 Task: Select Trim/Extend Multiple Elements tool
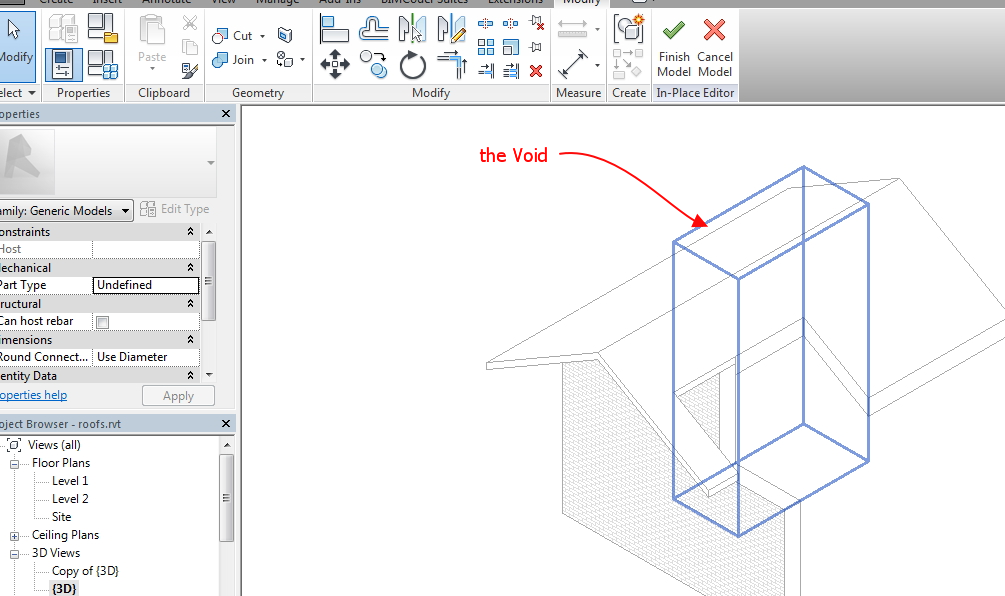coord(511,70)
